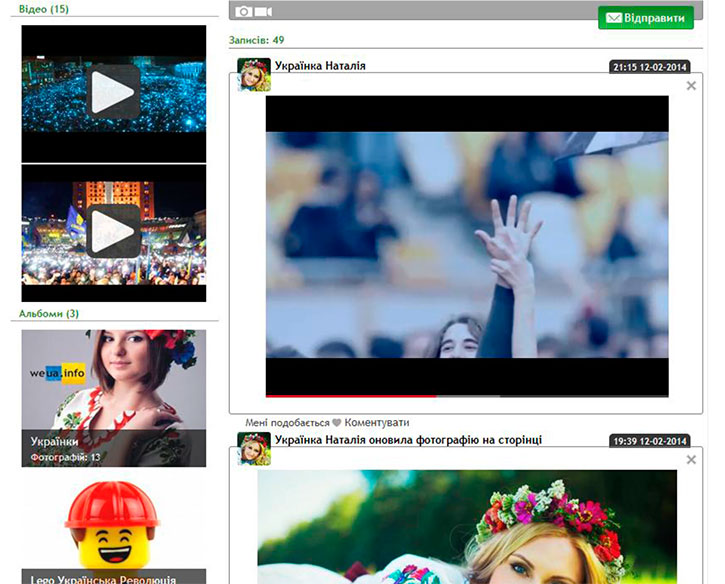Click the video camera attach icon
725x584 pixels.
pos(263,11)
